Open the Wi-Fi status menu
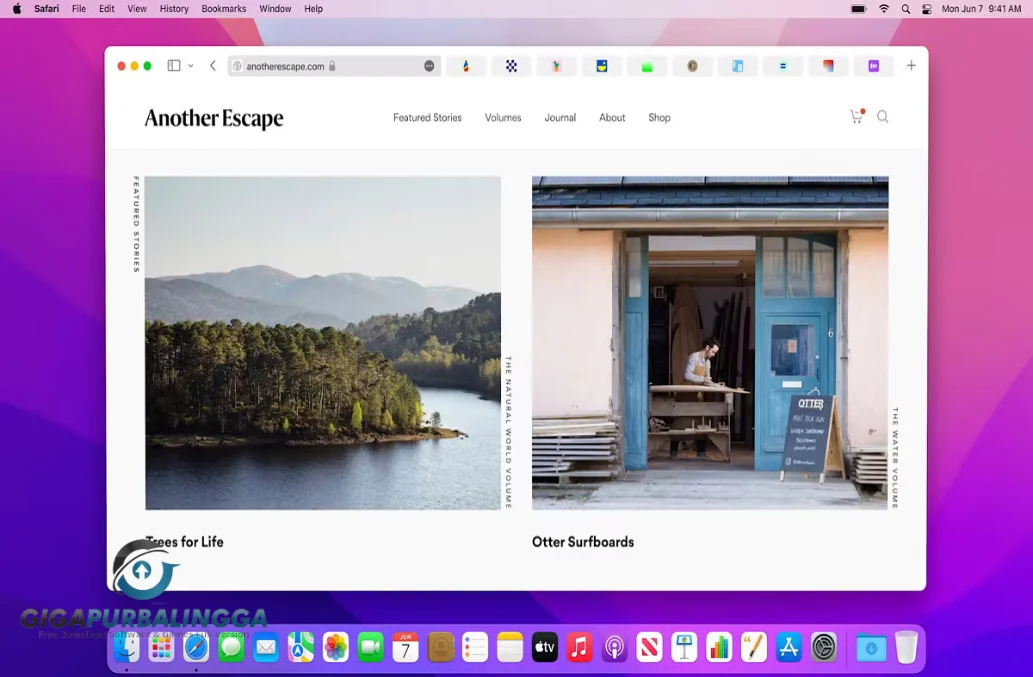 click(884, 9)
